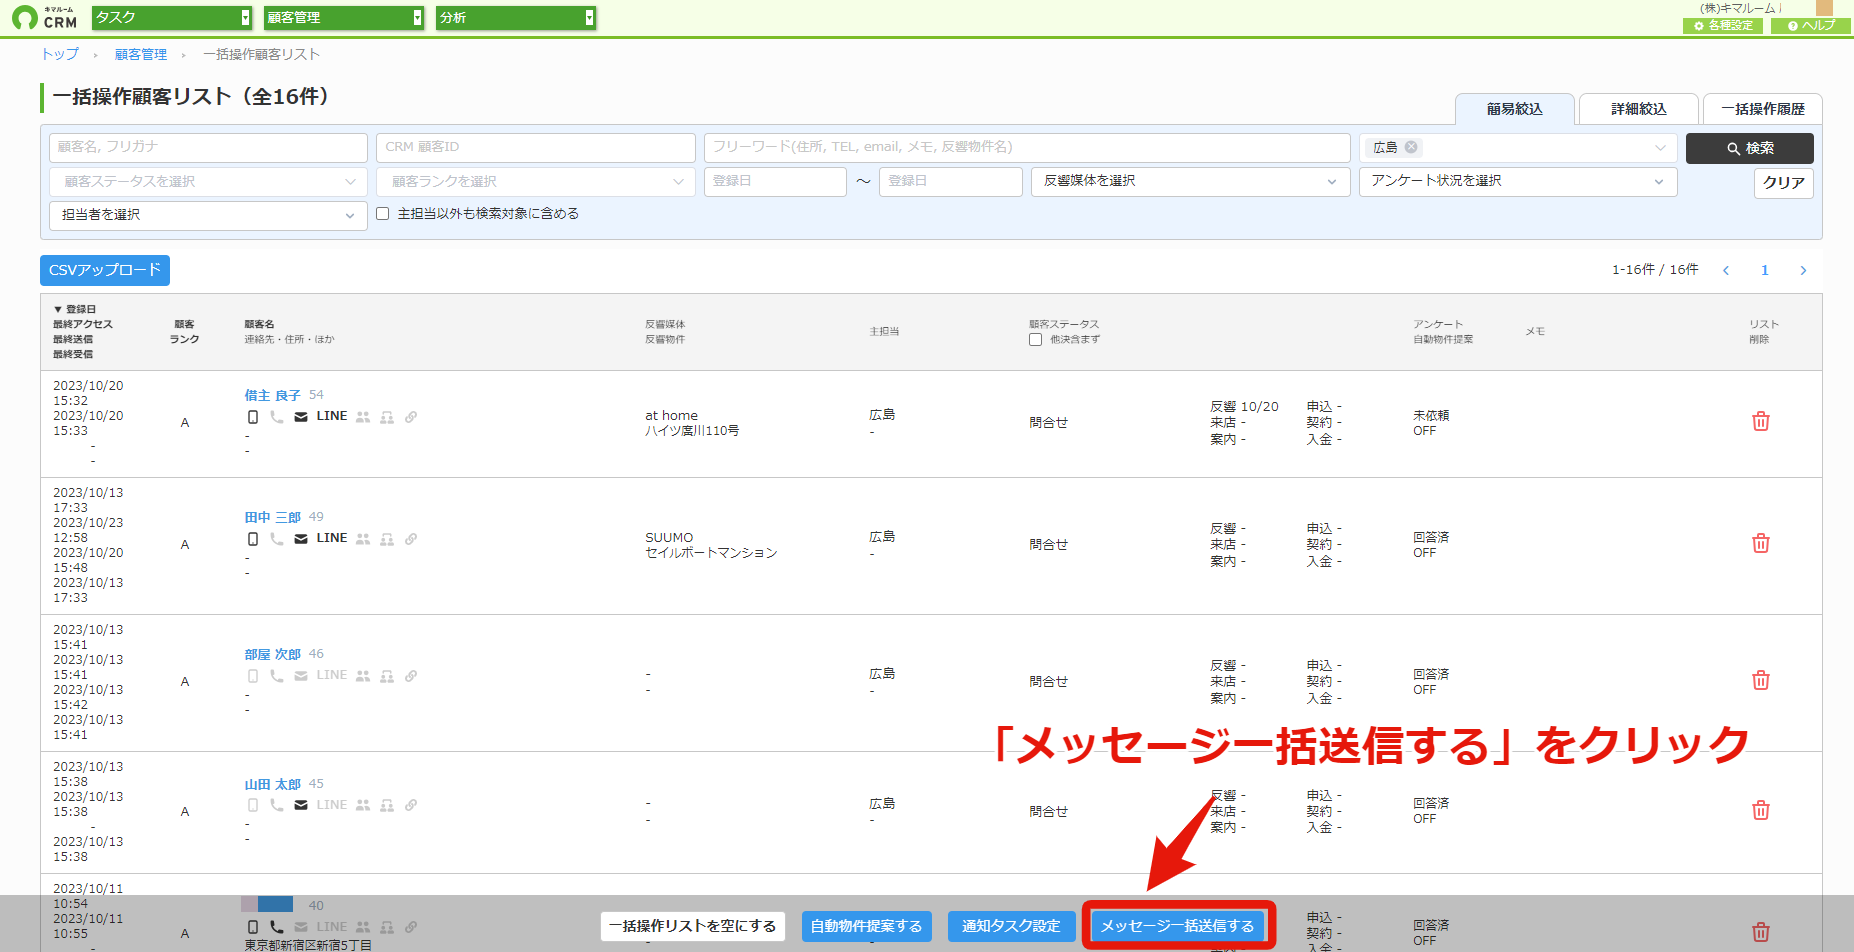Expand 顧客ステータスを選択 dropdown

click(208, 182)
